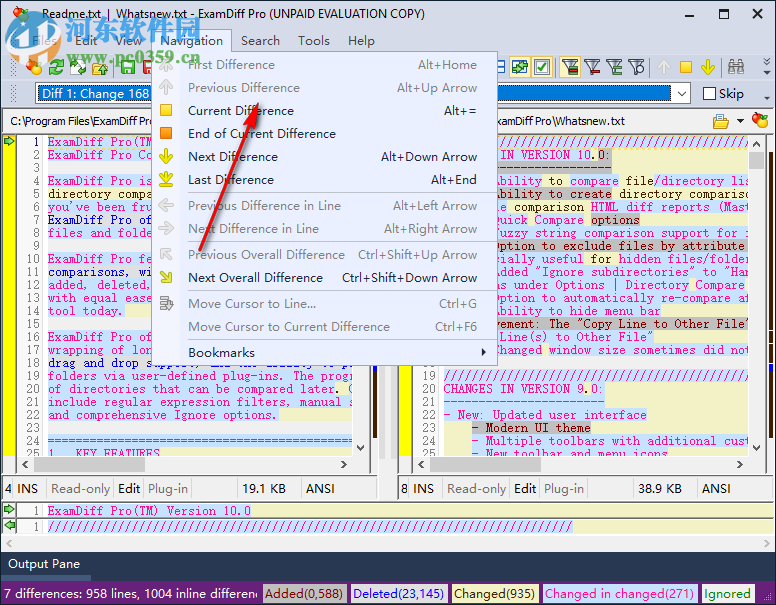Viewport: 776px width, 605px height.
Task: Click the Swap files toolbar icon
Action: pyautogui.click(x=78, y=67)
